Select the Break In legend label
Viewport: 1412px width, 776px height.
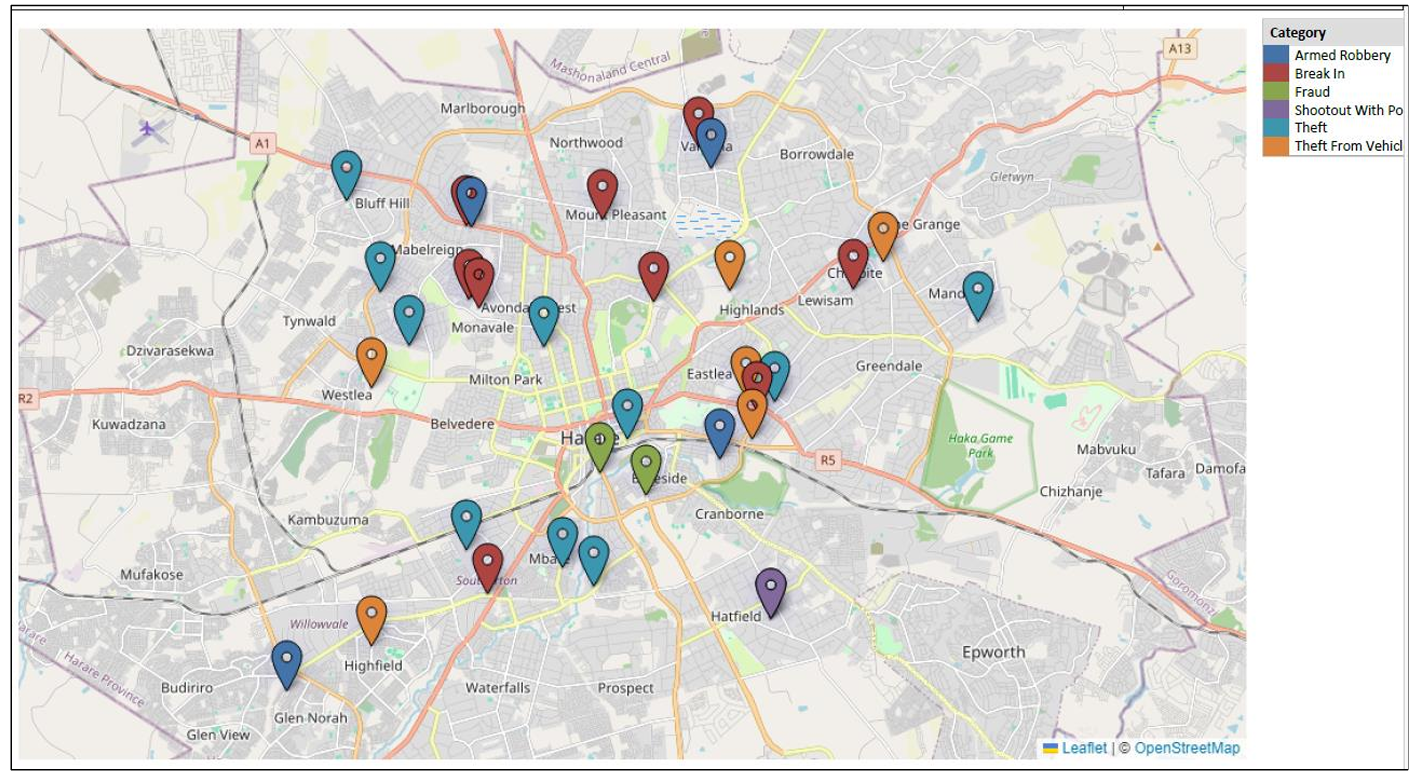point(1319,74)
